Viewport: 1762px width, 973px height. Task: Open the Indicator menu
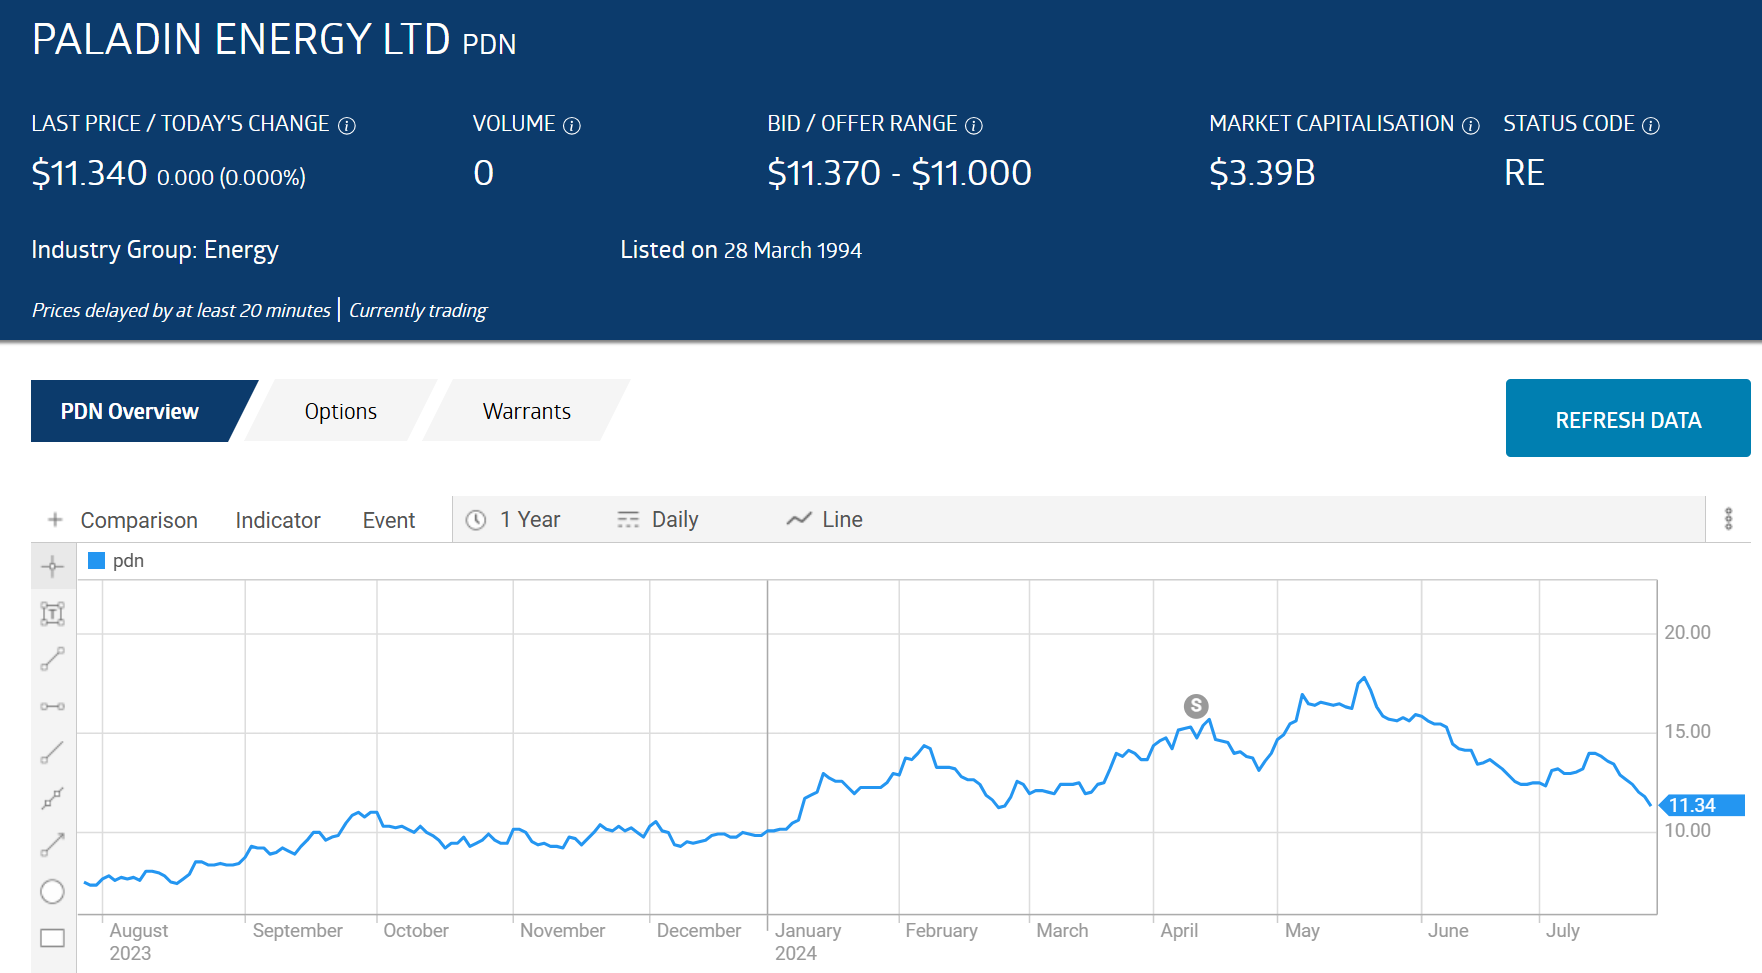pyautogui.click(x=278, y=520)
